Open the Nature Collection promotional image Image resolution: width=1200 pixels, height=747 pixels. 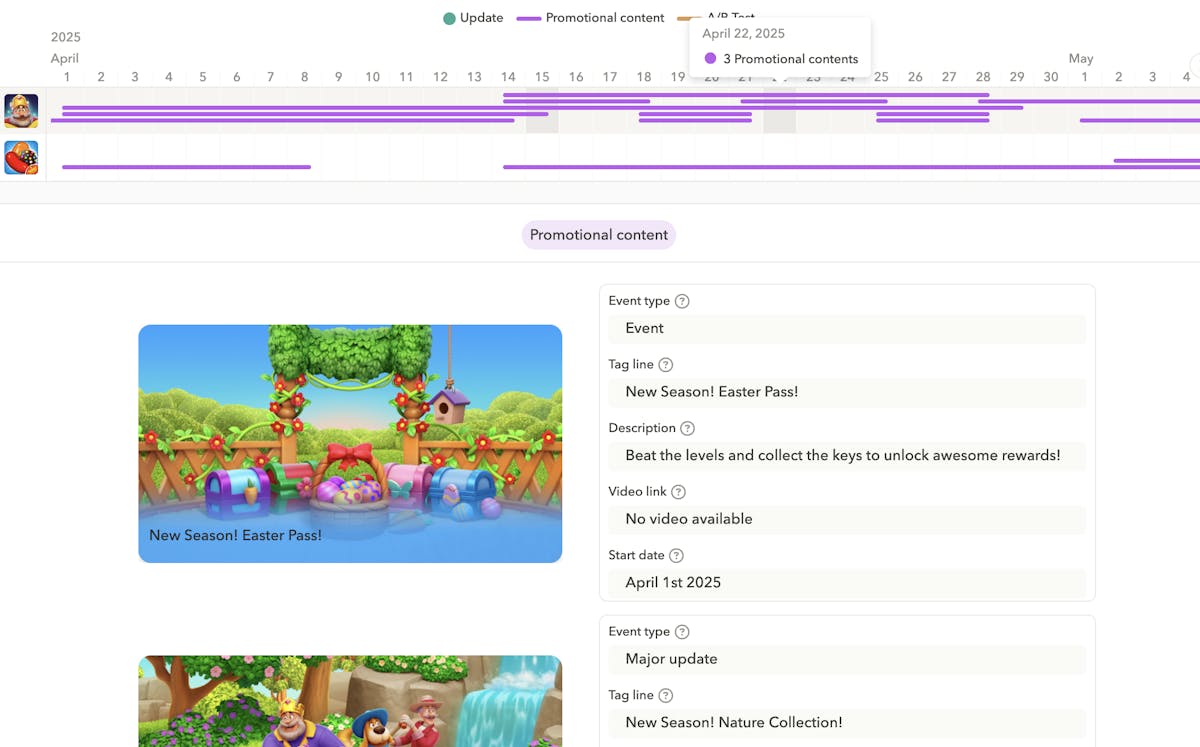pyautogui.click(x=350, y=701)
